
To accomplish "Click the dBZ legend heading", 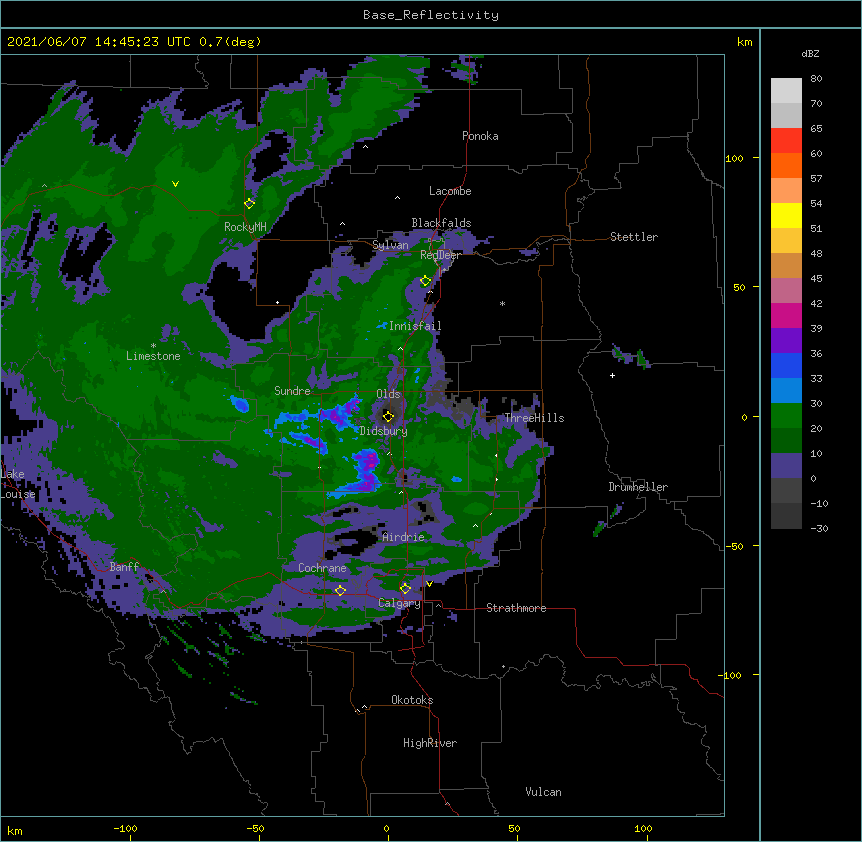I will 810,54.
